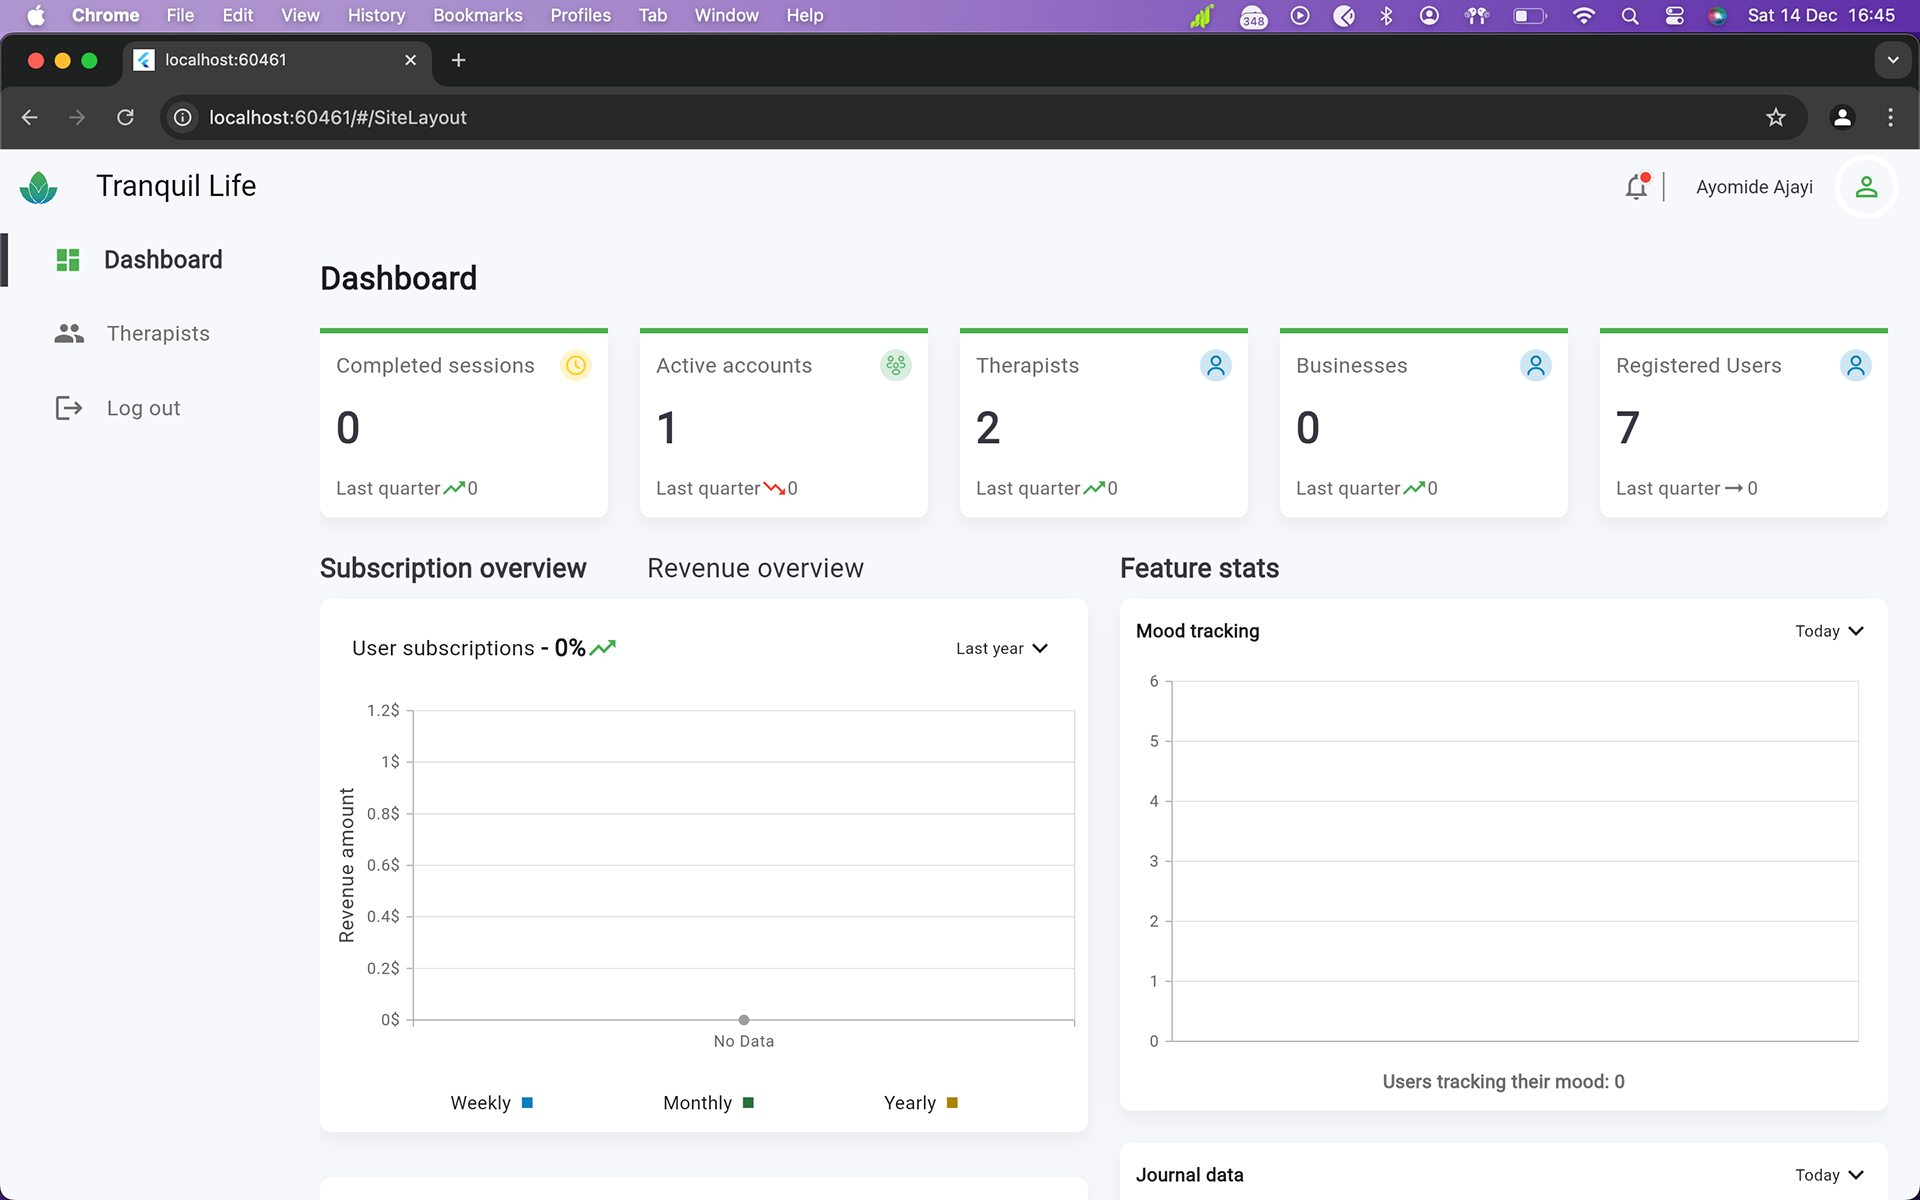The image size is (1920, 1200).
Task: Open the Last year period dropdown
Action: pyautogui.click(x=1001, y=649)
